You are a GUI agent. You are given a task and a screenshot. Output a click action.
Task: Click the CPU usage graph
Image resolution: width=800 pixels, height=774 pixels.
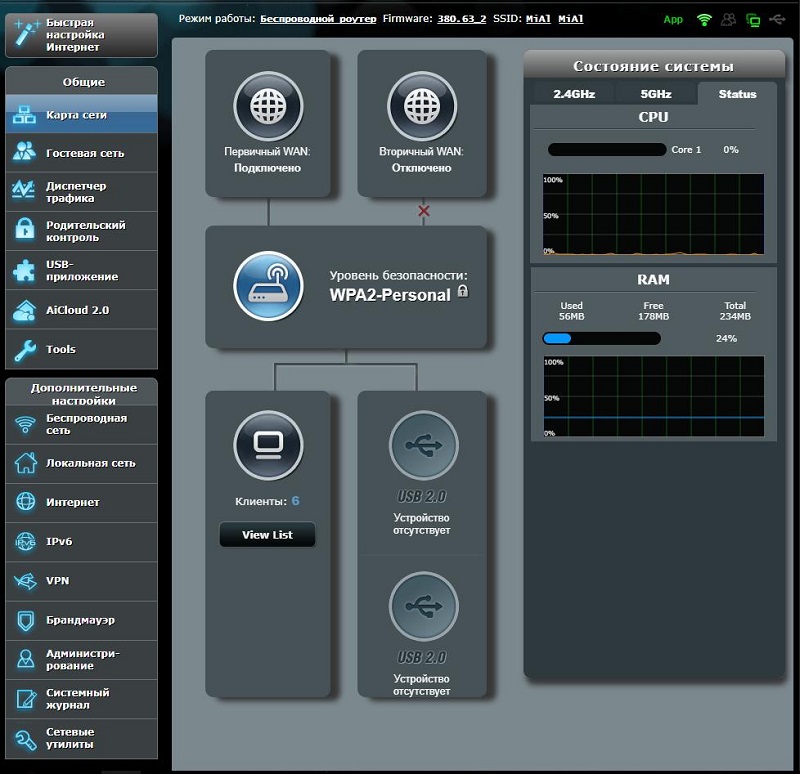(x=653, y=215)
